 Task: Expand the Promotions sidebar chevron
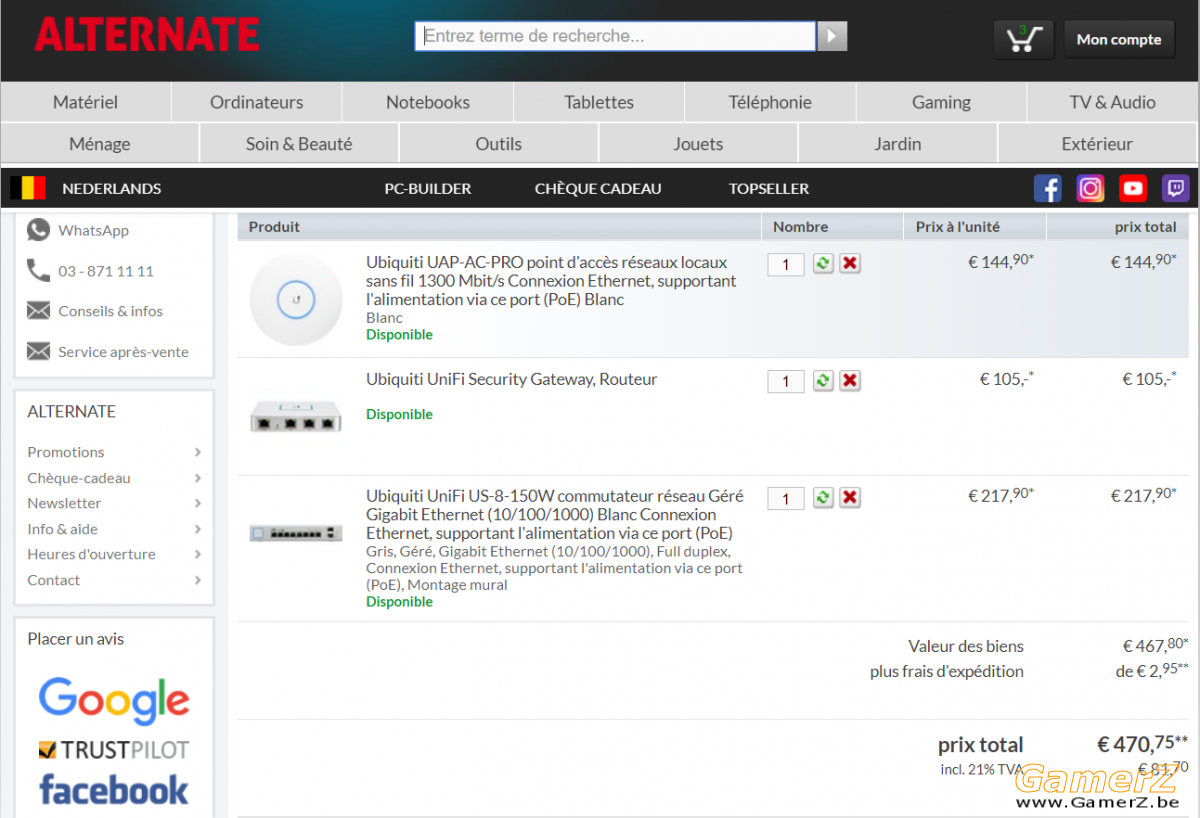[198, 452]
